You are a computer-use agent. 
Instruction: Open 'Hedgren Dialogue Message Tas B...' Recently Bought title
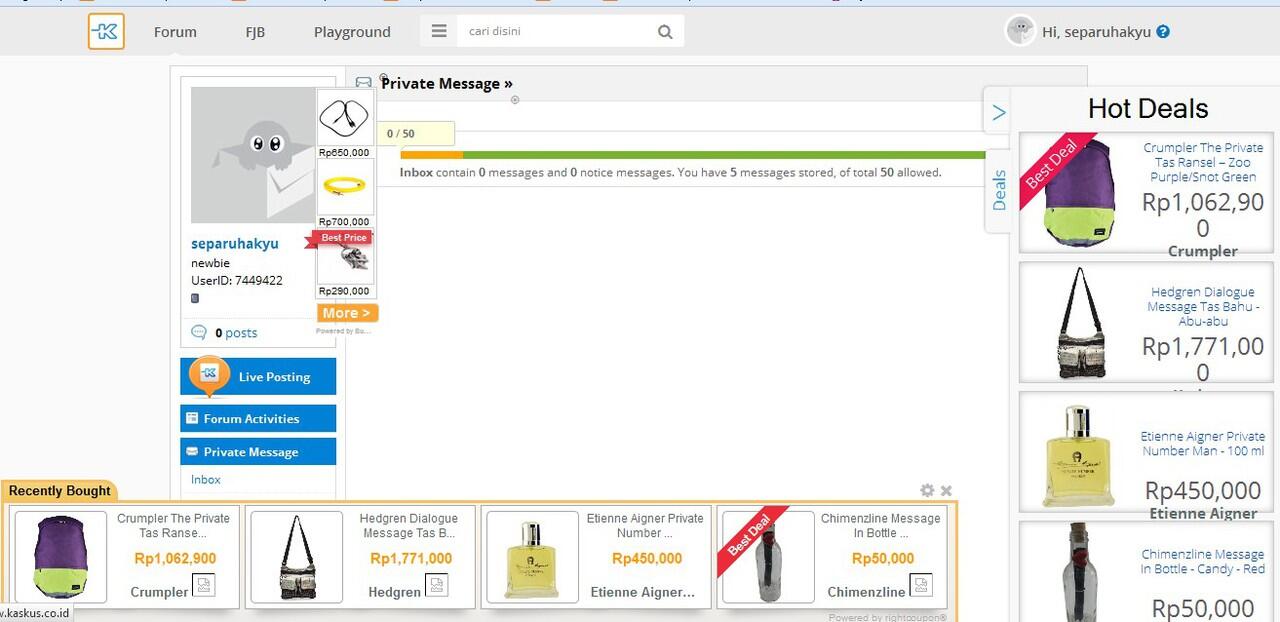coord(409,526)
